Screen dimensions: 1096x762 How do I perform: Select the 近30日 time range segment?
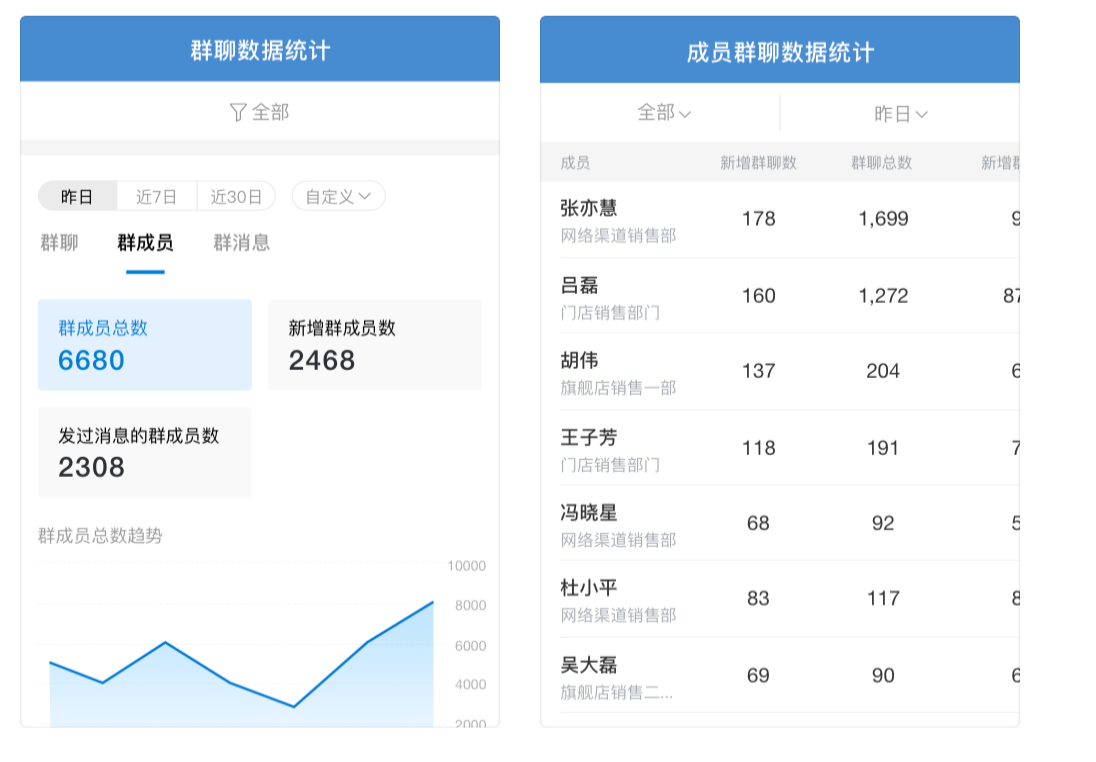236,196
